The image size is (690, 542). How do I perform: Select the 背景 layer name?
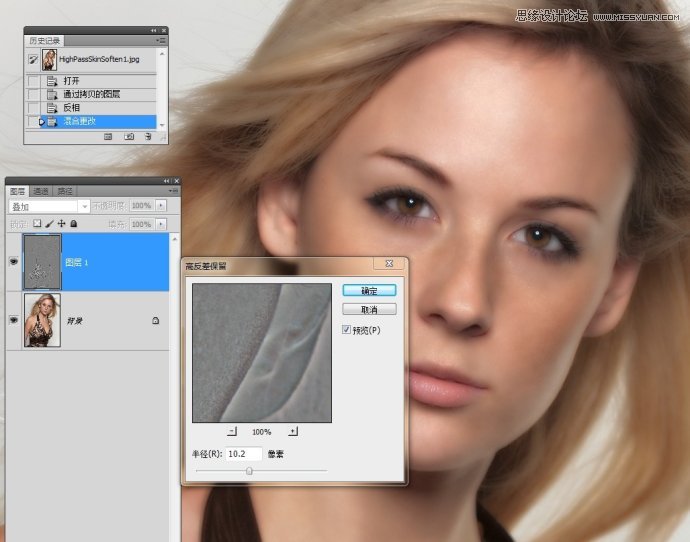point(74,321)
